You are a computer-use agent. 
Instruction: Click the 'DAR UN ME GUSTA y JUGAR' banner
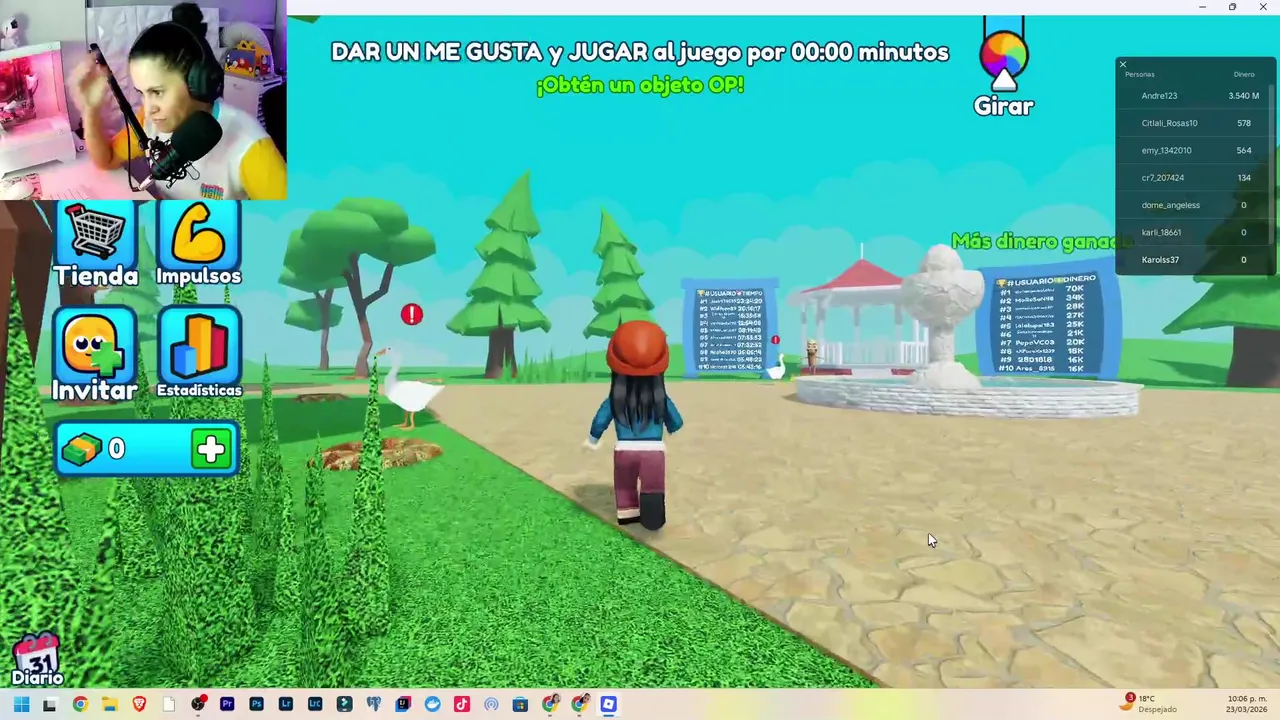click(640, 52)
